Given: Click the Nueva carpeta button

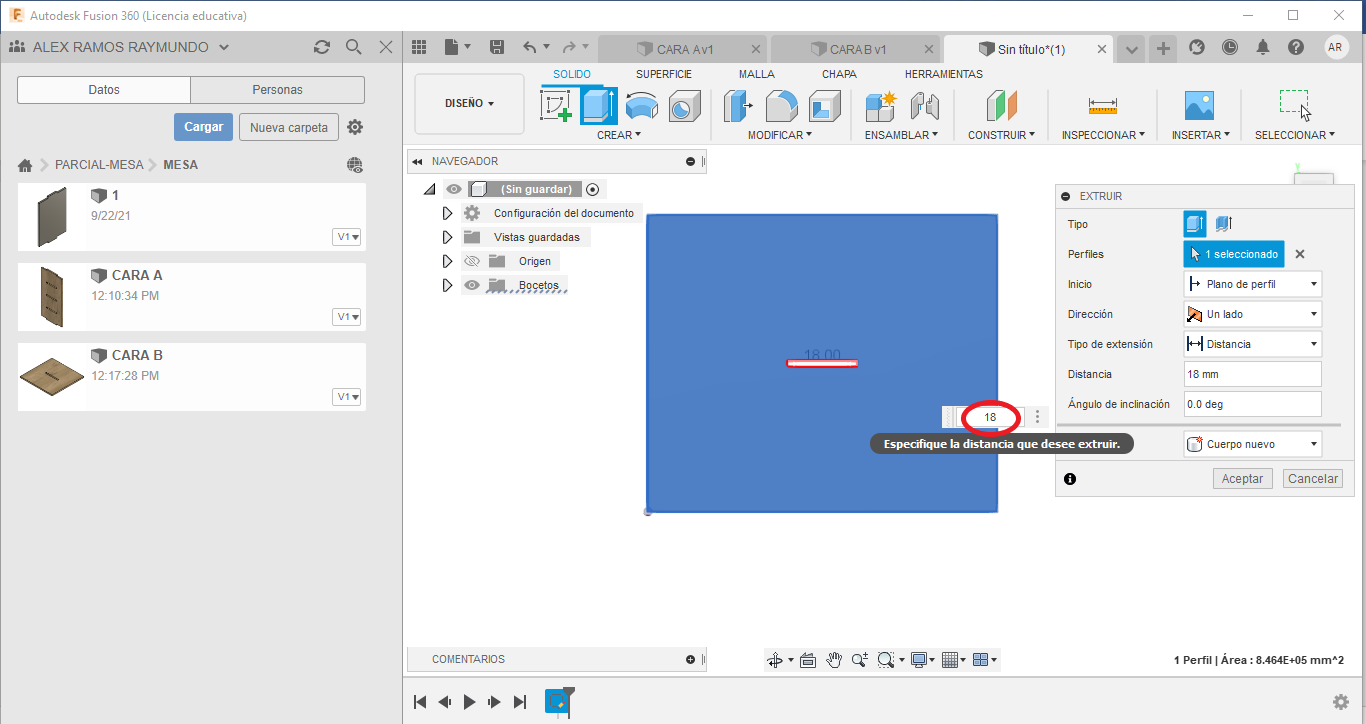Looking at the screenshot, I should click(289, 127).
